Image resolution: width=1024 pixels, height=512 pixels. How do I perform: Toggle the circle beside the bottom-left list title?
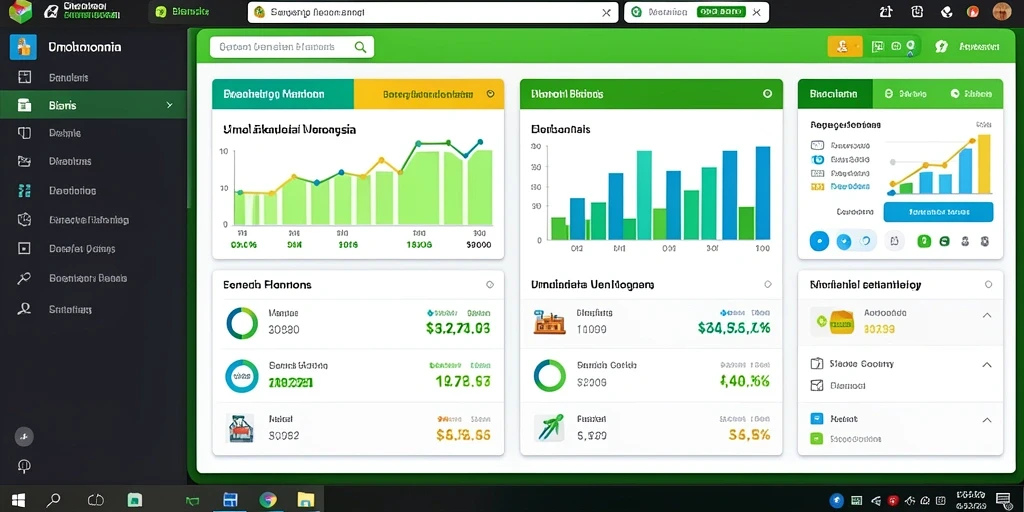coord(490,285)
